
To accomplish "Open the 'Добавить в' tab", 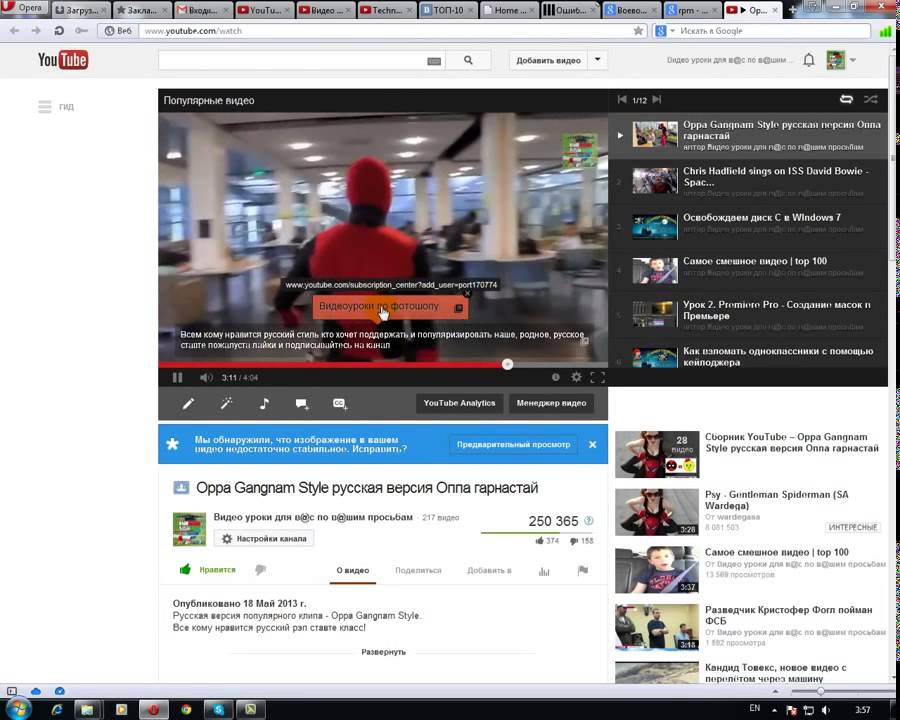I will (489, 570).
